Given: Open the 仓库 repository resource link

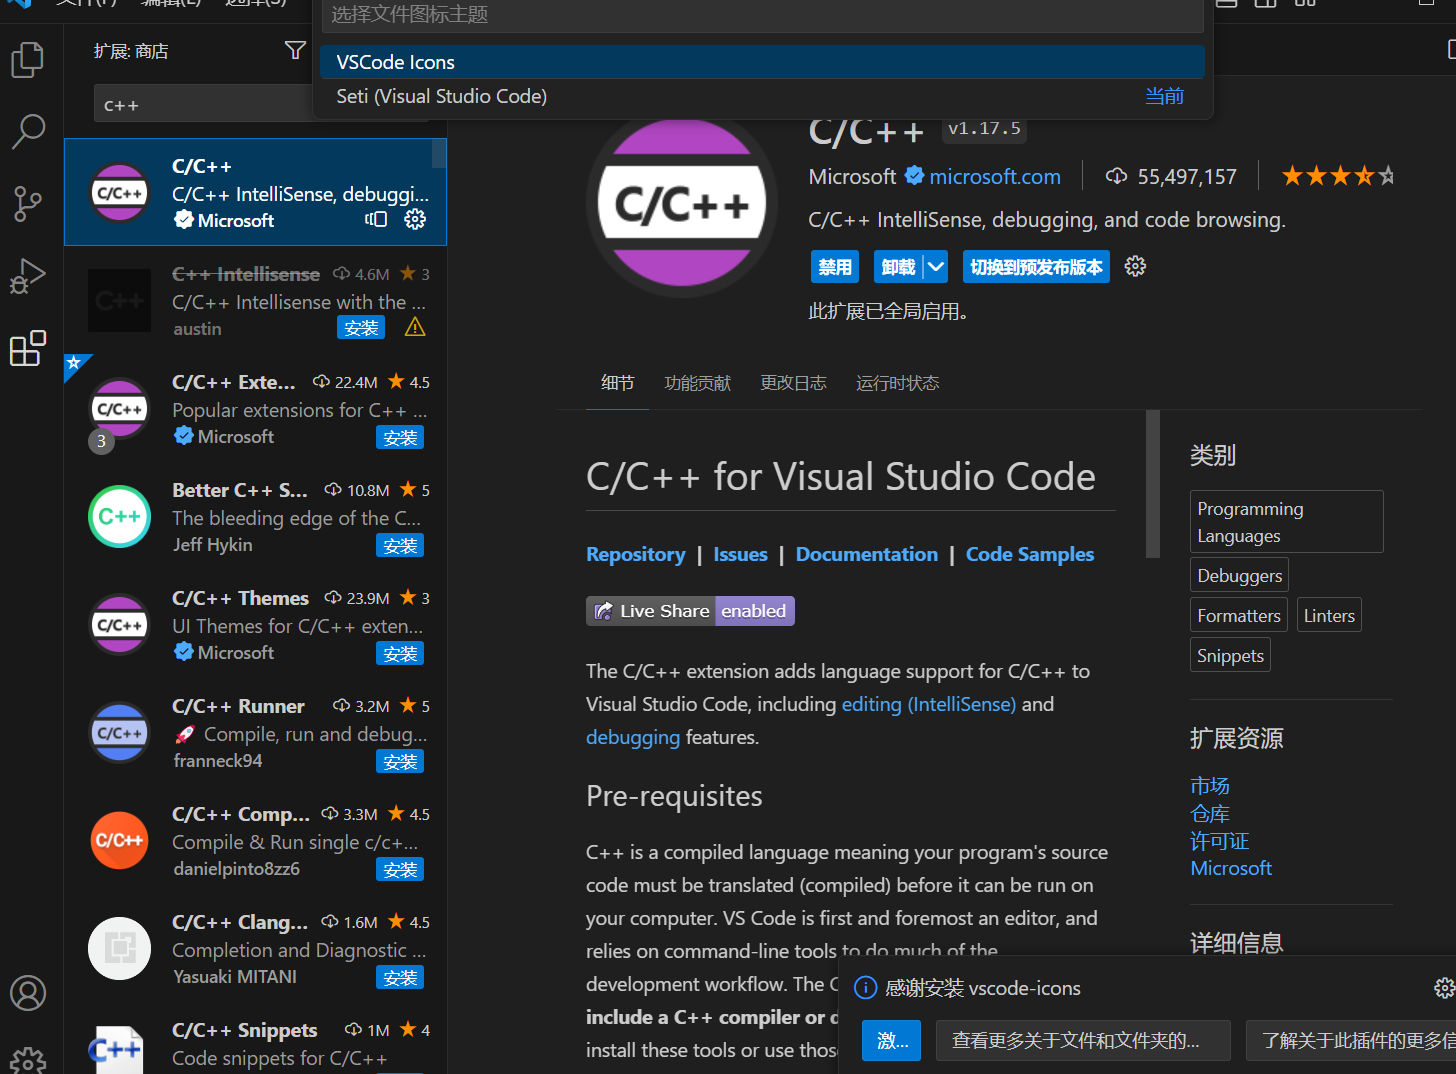Looking at the screenshot, I should (x=1210, y=814).
